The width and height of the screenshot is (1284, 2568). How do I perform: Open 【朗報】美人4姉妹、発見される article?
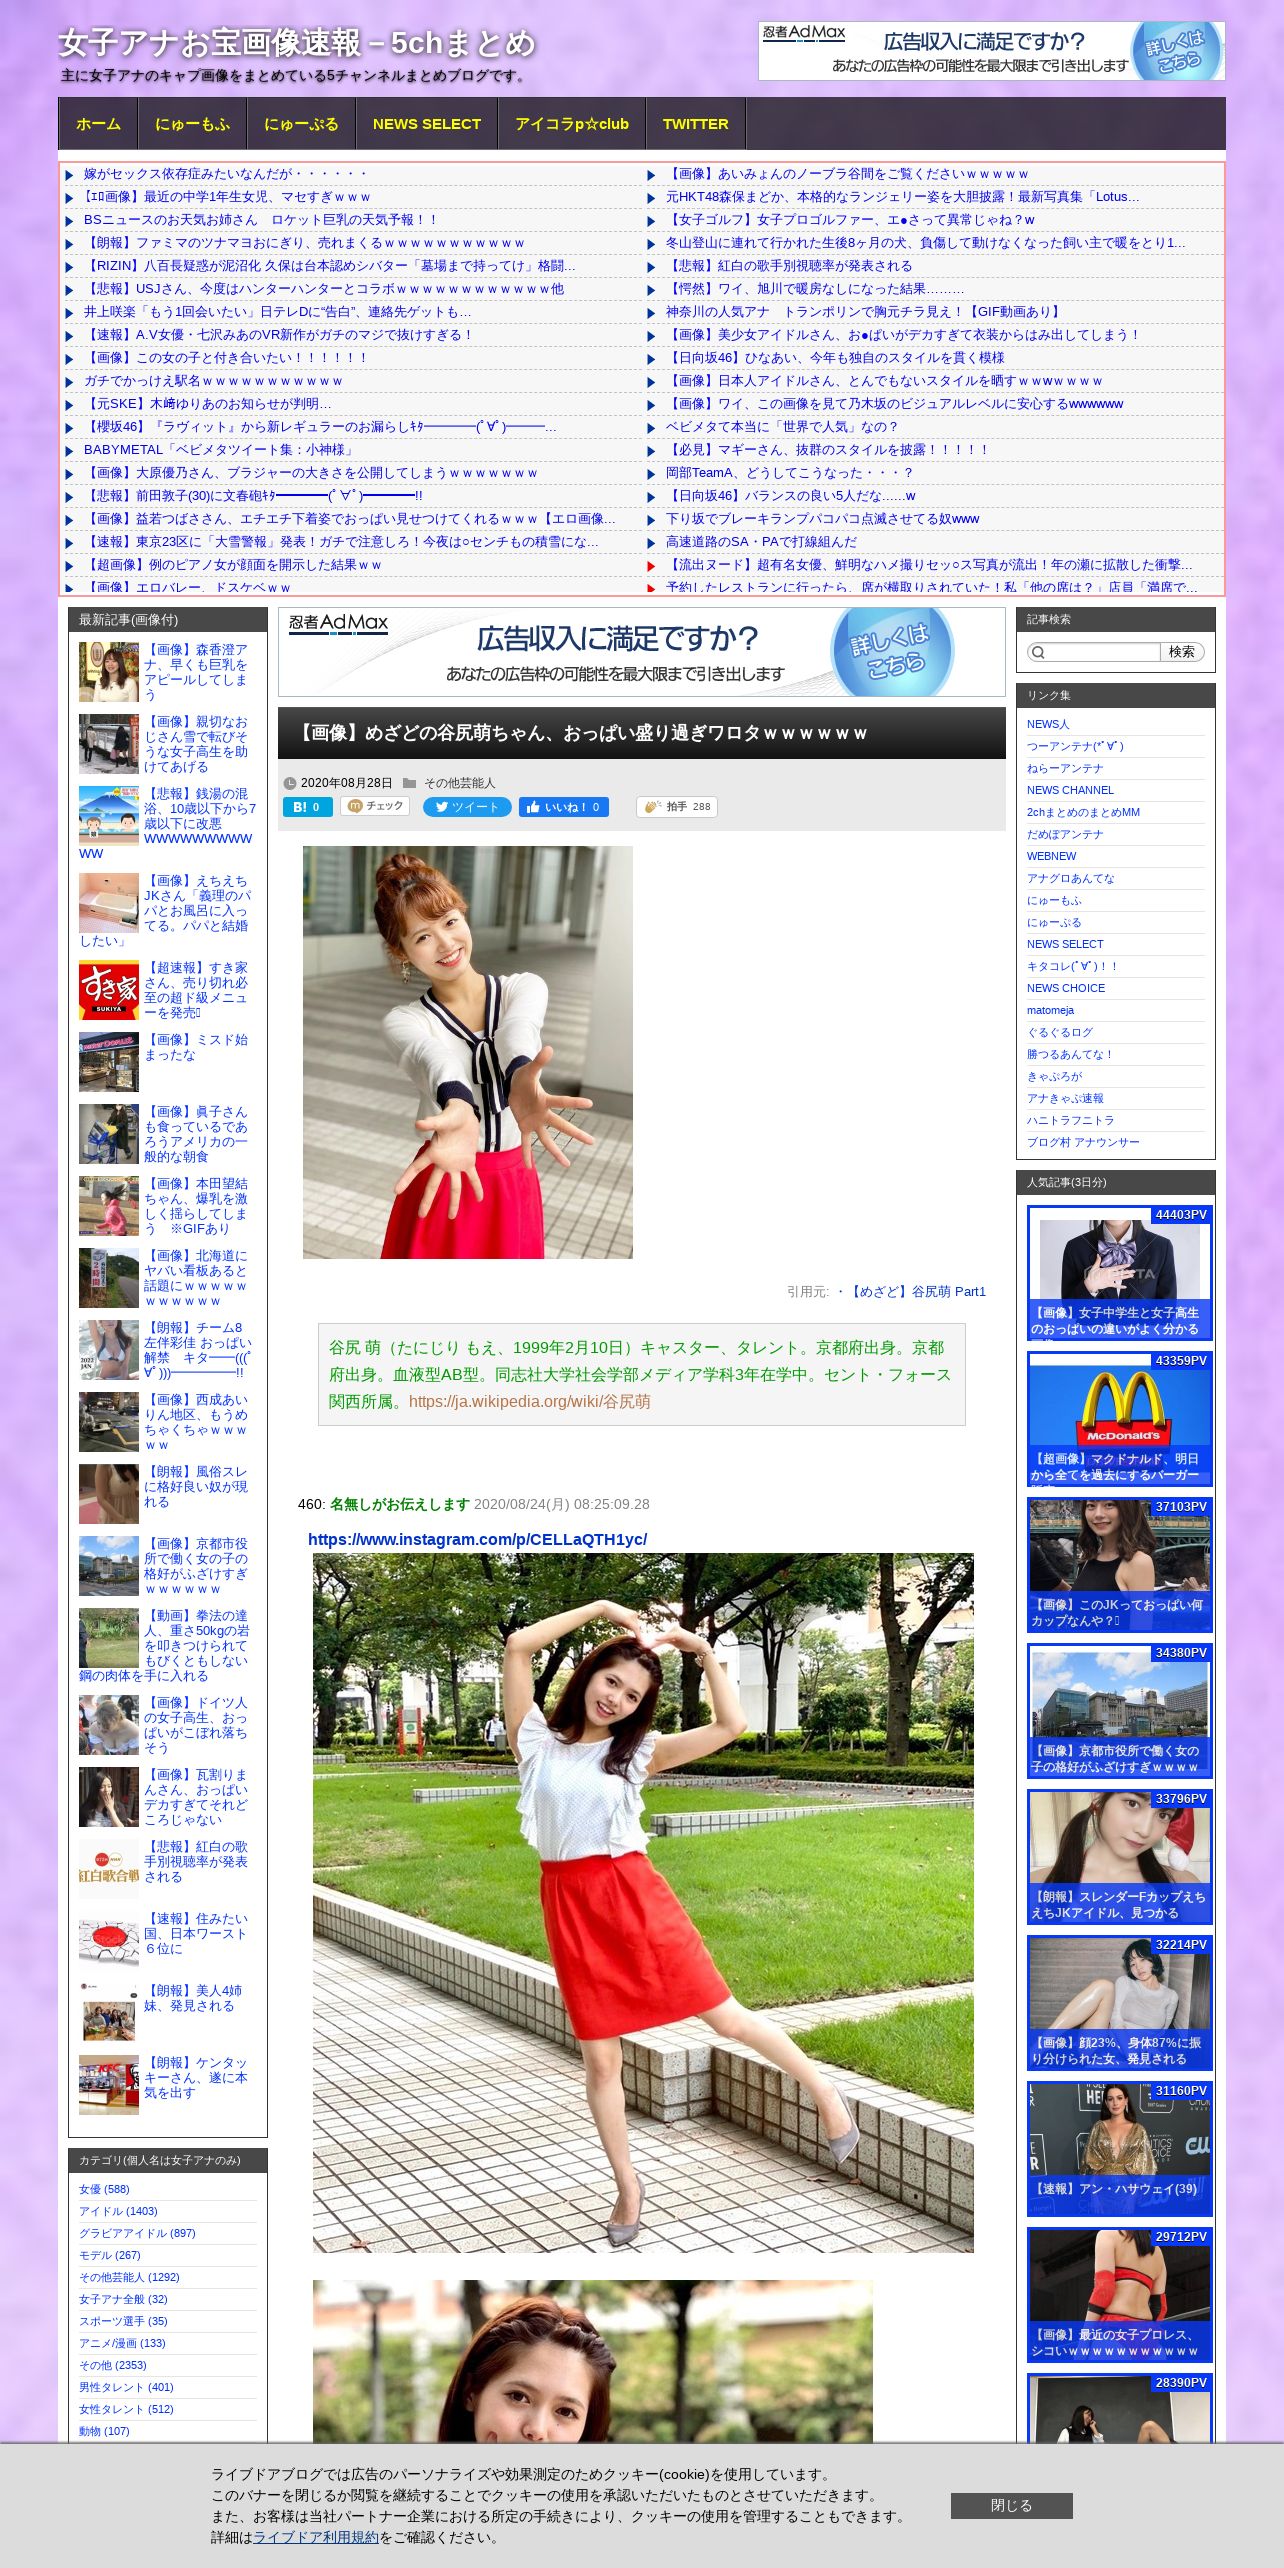click(x=193, y=1998)
